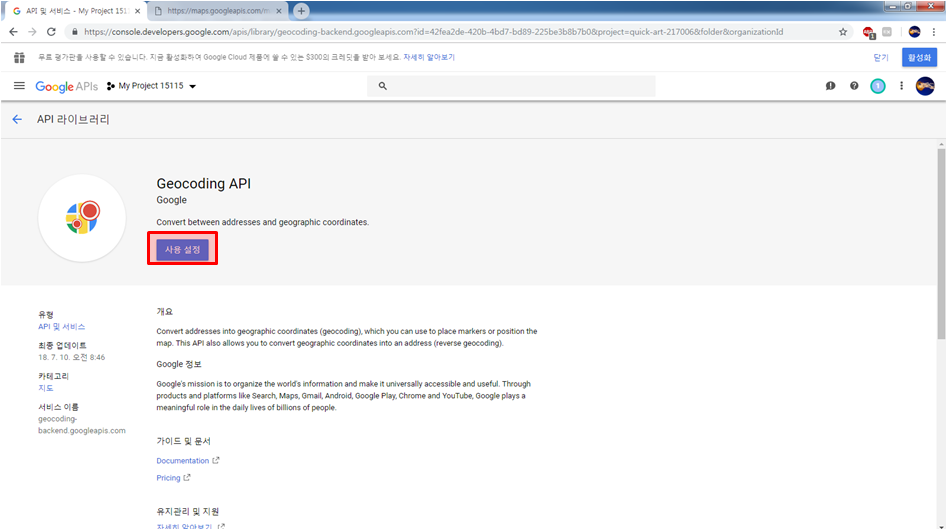Open the account avatar in console header
The image size is (947, 530).
pyautogui.click(x=925, y=86)
